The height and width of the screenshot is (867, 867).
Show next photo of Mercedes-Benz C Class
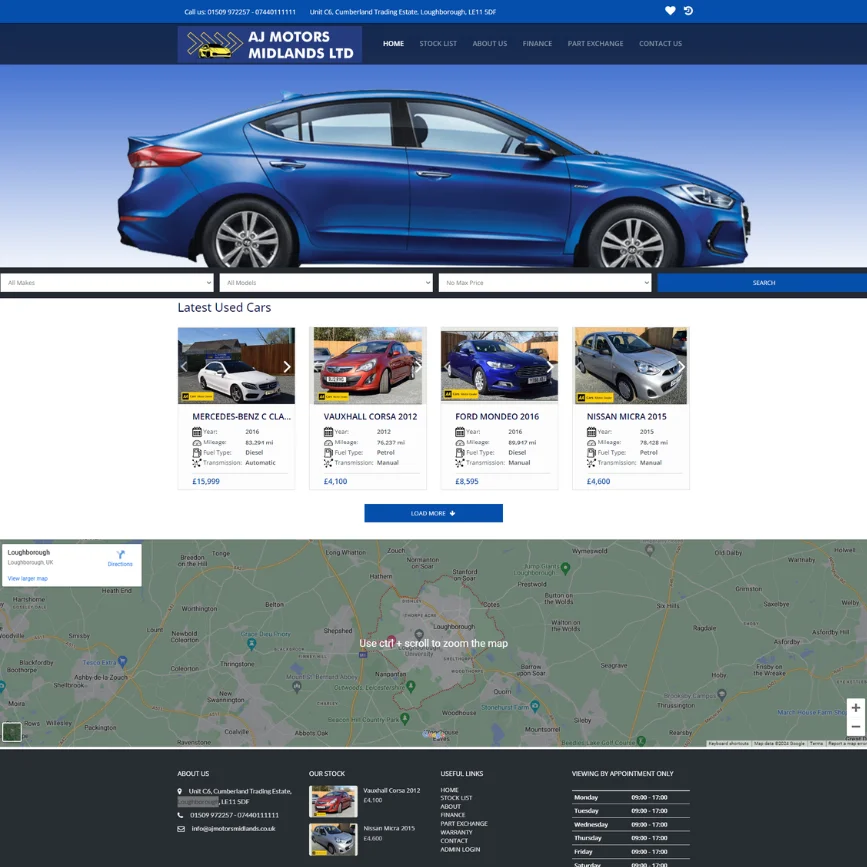click(287, 367)
